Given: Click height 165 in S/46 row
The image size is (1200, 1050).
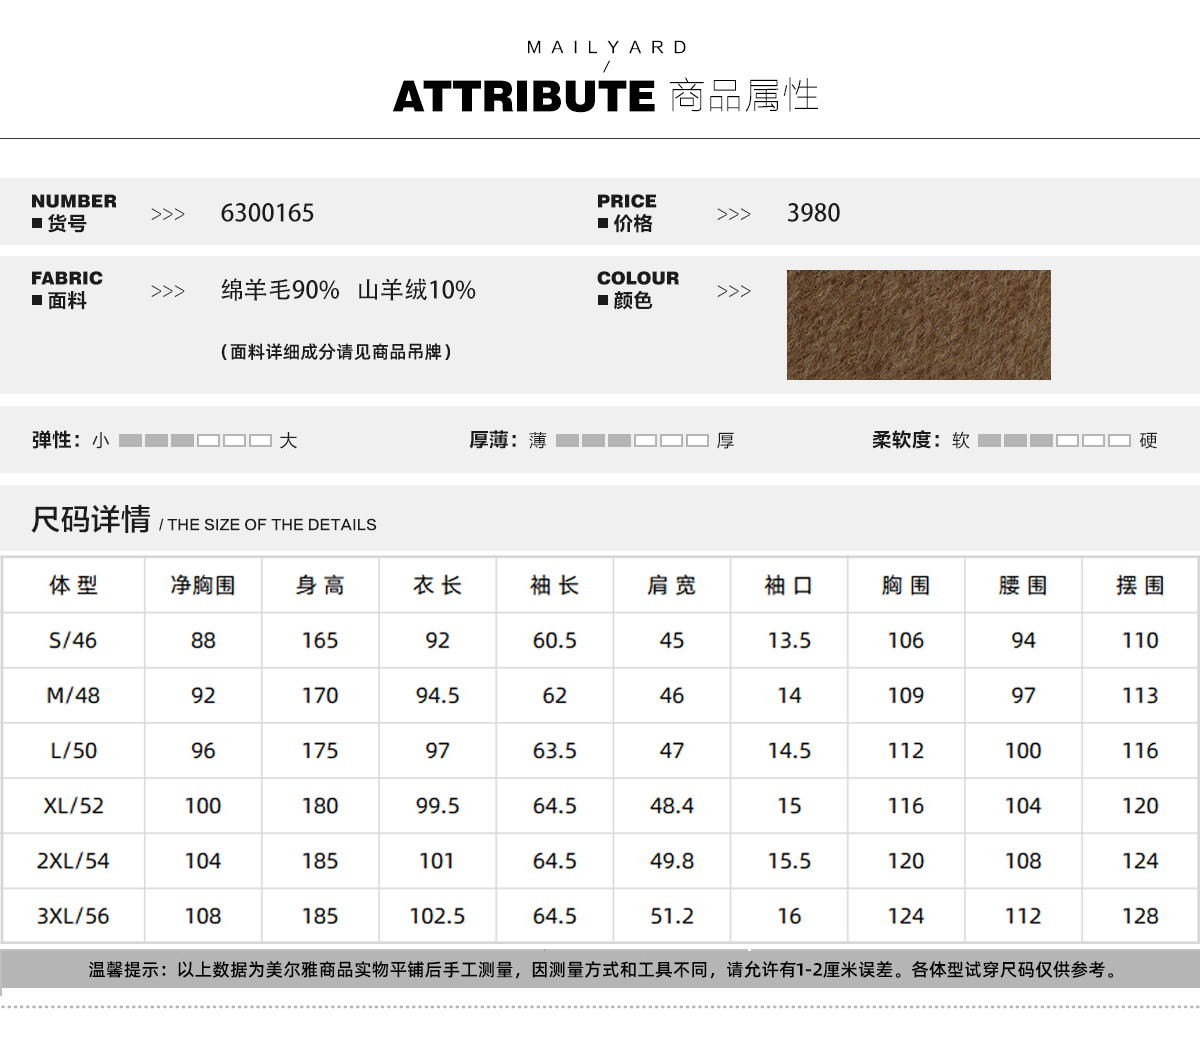Looking at the screenshot, I should 320,640.
